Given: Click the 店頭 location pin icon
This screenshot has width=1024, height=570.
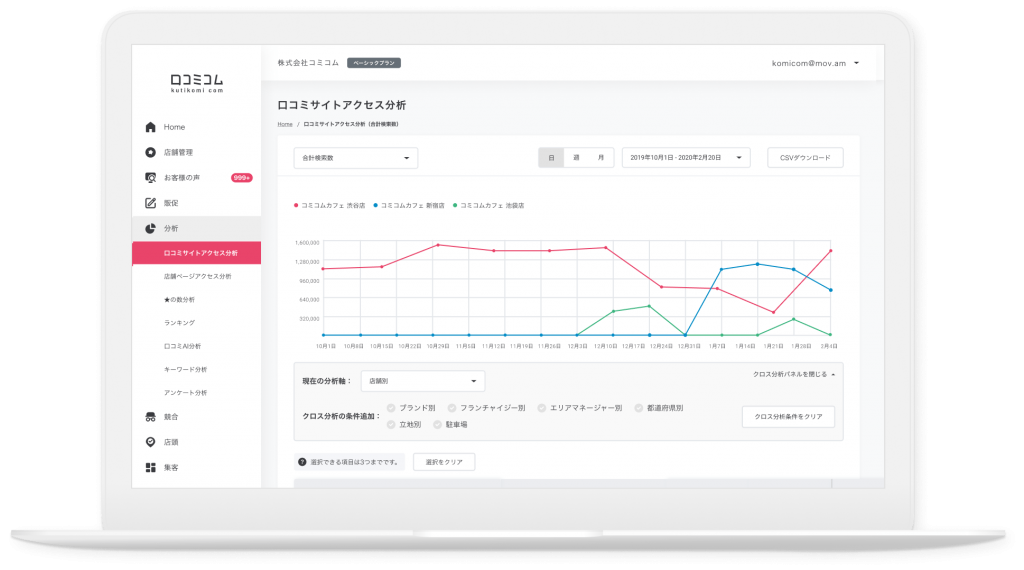Looking at the screenshot, I should [150, 442].
